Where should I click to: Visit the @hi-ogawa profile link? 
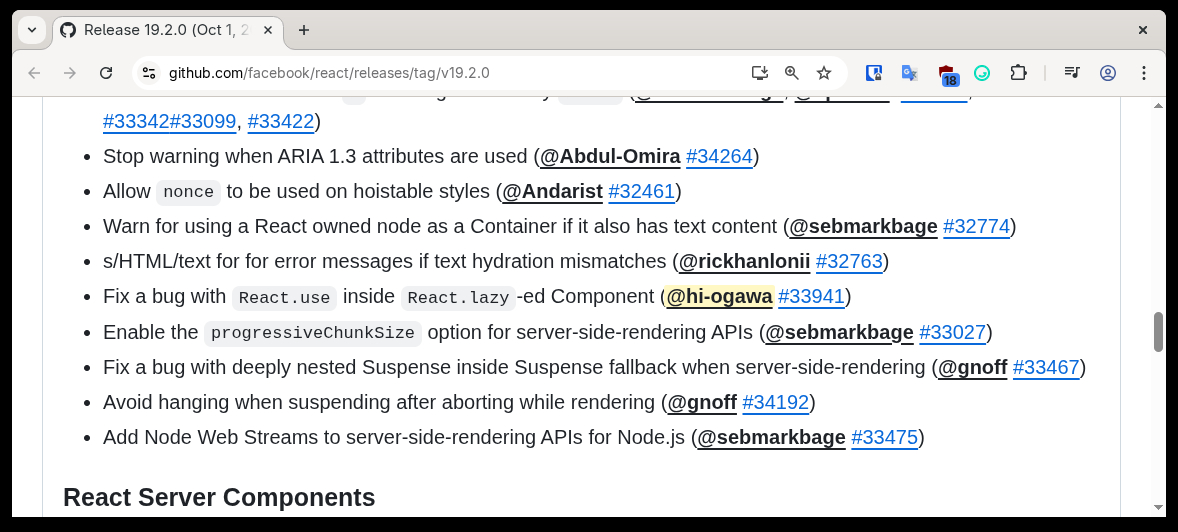click(x=719, y=297)
